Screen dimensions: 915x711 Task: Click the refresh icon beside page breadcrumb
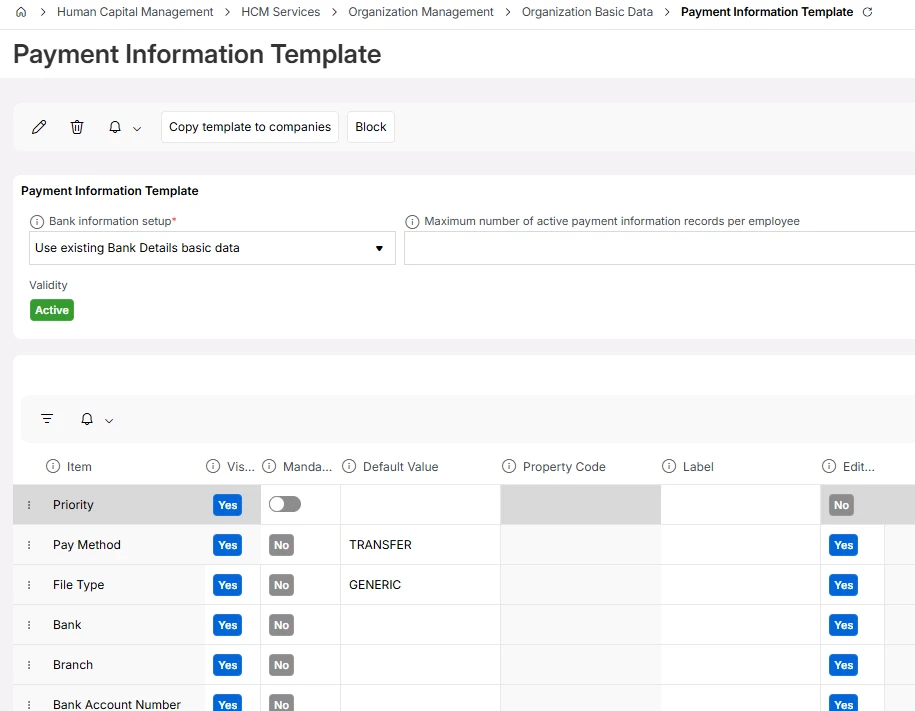(867, 12)
